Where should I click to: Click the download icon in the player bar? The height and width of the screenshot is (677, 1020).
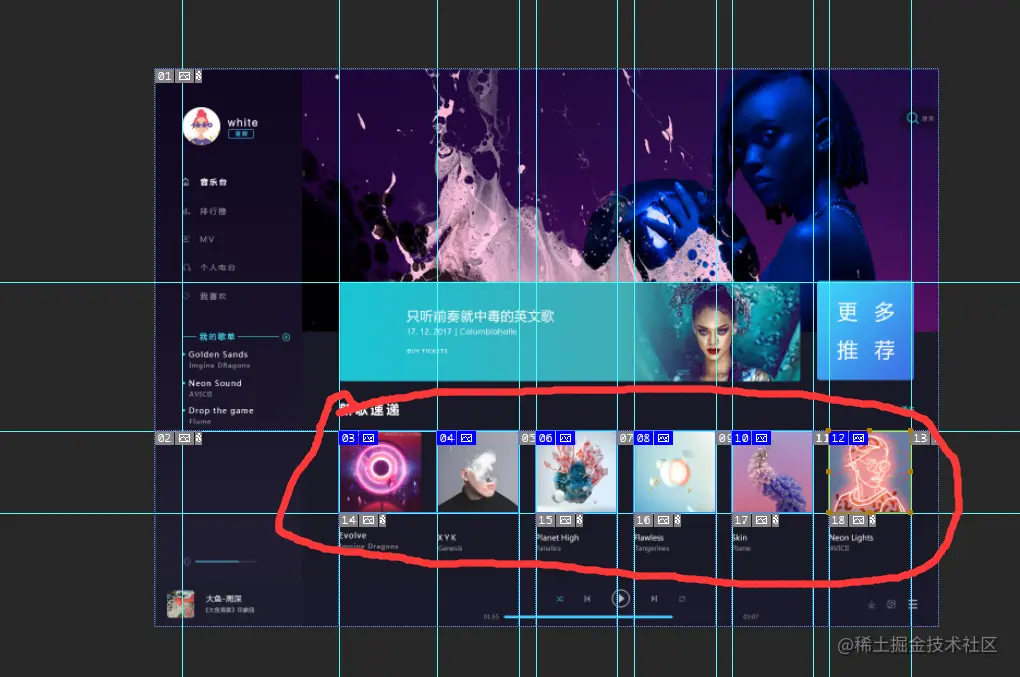pos(871,605)
